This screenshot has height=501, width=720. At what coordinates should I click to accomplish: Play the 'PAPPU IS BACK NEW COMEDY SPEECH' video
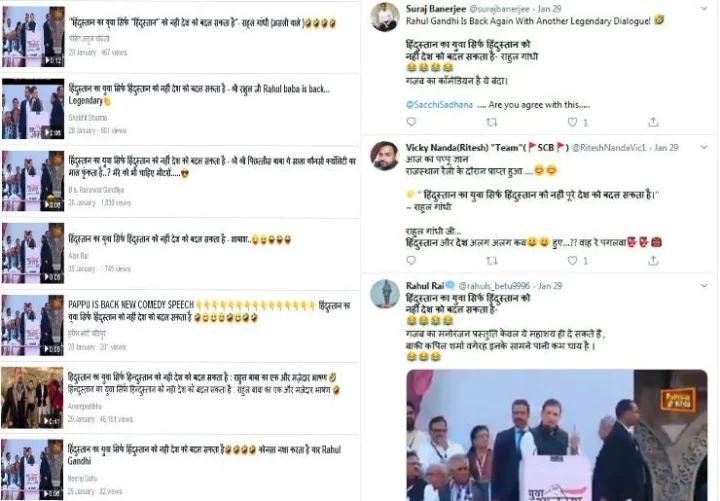tap(33, 325)
